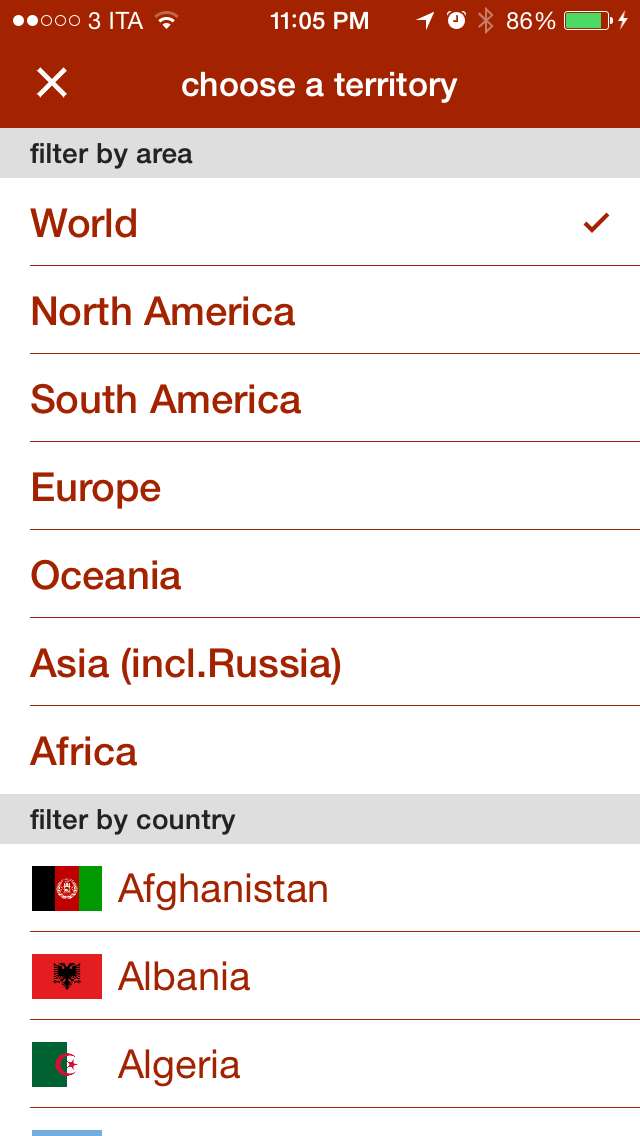Tap the alarm clock status icon

tap(456, 21)
